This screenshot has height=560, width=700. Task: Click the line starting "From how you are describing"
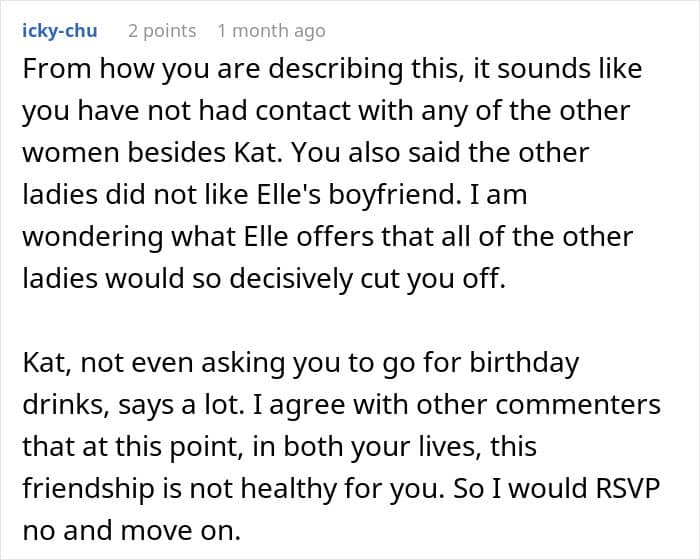(x=333, y=69)
